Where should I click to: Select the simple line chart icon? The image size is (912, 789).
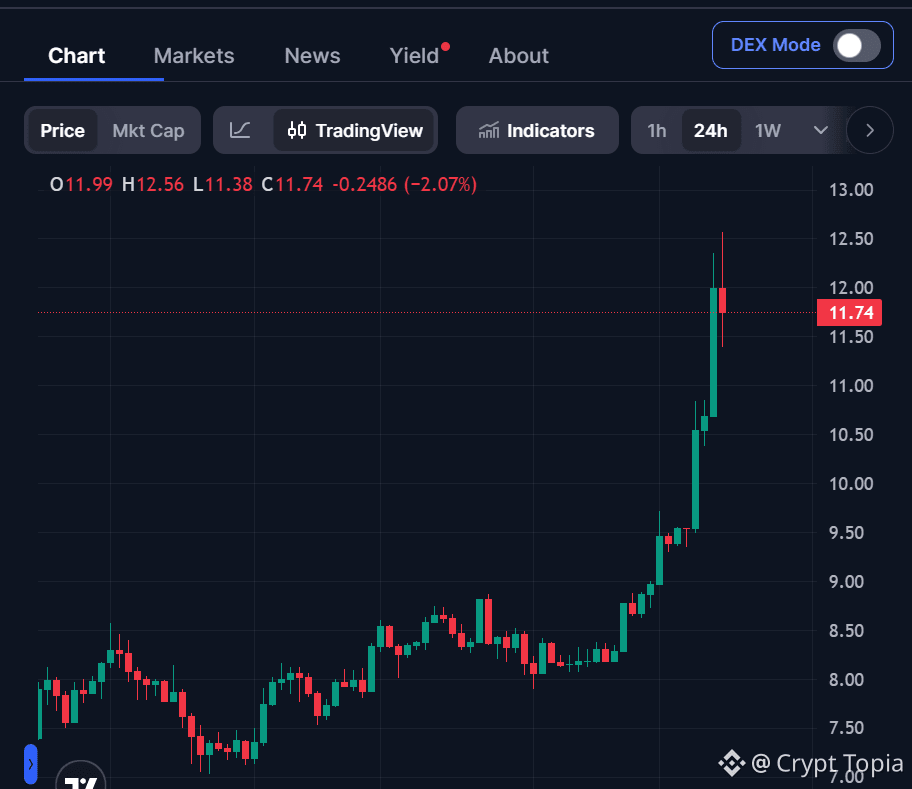[x=240, y=130]
